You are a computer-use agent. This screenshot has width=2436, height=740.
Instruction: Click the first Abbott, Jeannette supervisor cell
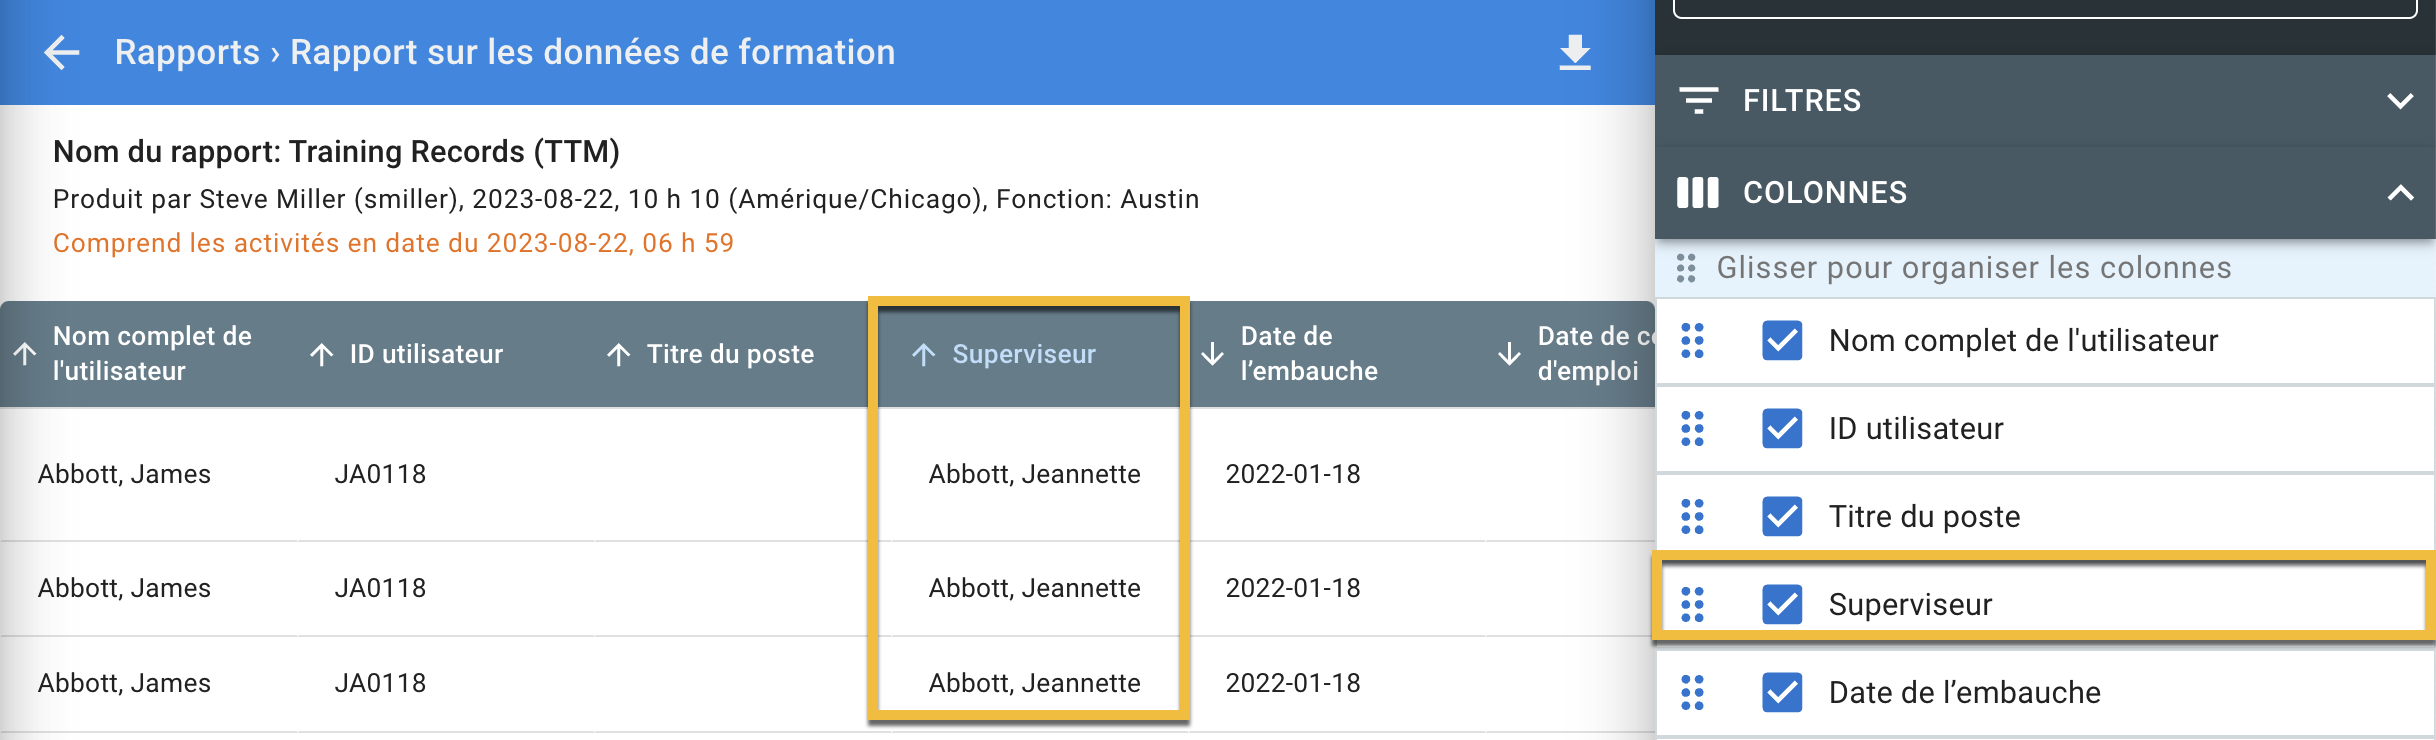1034,474
